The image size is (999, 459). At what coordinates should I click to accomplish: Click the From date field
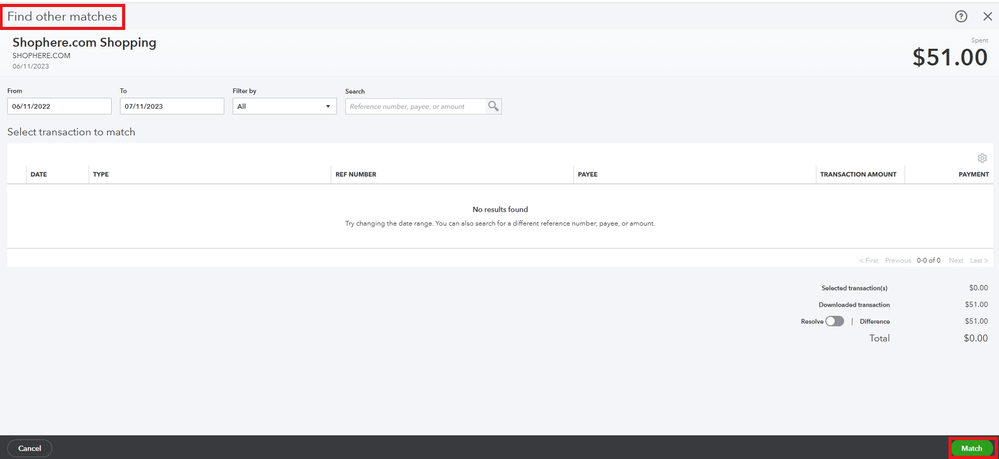pyautogui.click(x=59, y=106)
